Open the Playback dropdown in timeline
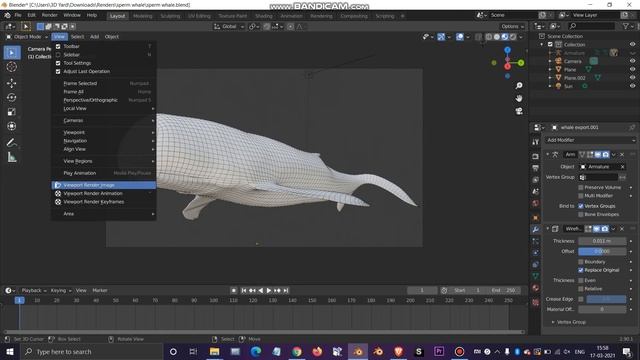Screen dimensions: 640x360 33,290
